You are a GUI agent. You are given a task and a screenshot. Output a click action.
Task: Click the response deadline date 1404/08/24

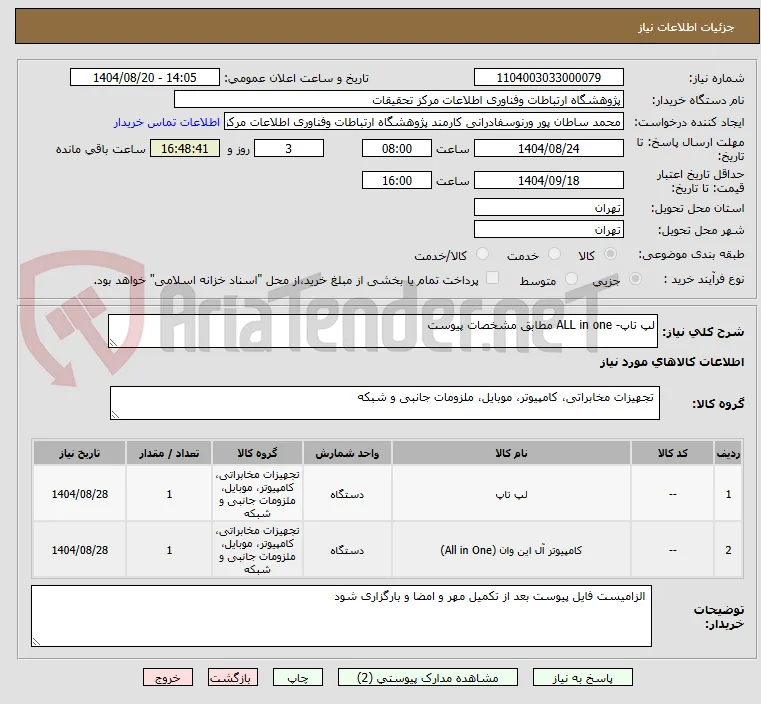(x=548, y=148)
